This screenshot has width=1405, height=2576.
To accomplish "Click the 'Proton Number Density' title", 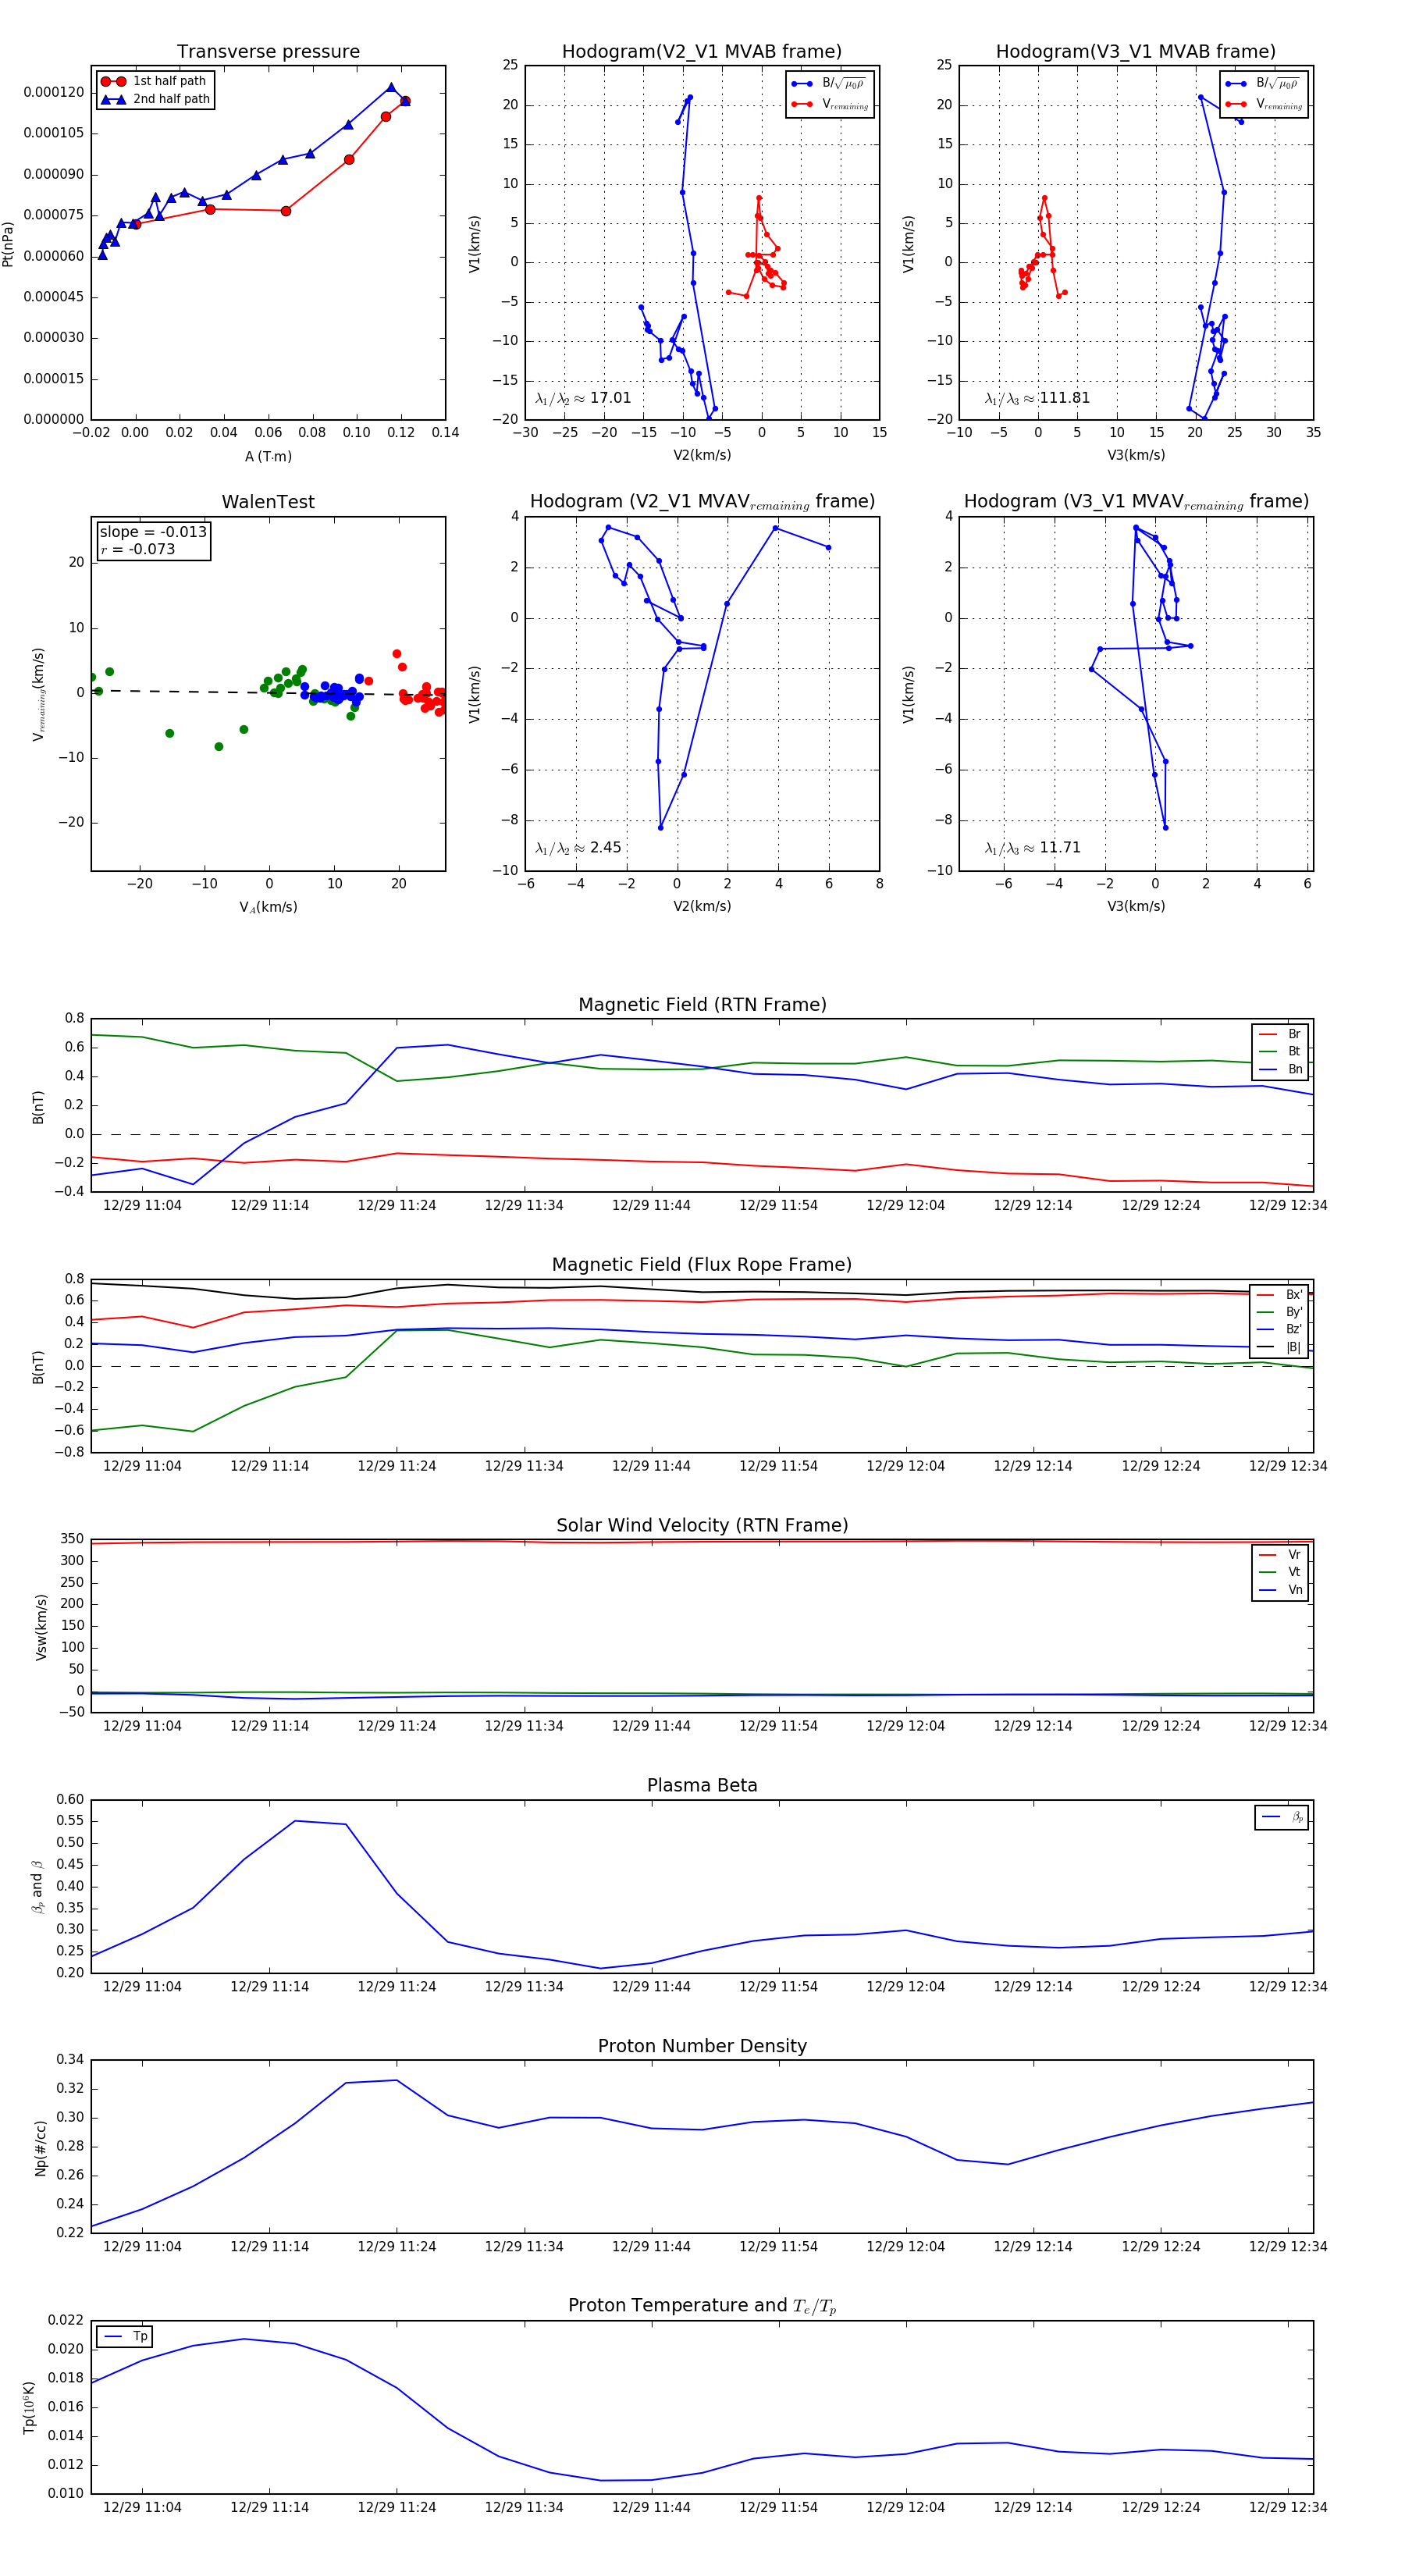I will click(x=702, y=2046).
